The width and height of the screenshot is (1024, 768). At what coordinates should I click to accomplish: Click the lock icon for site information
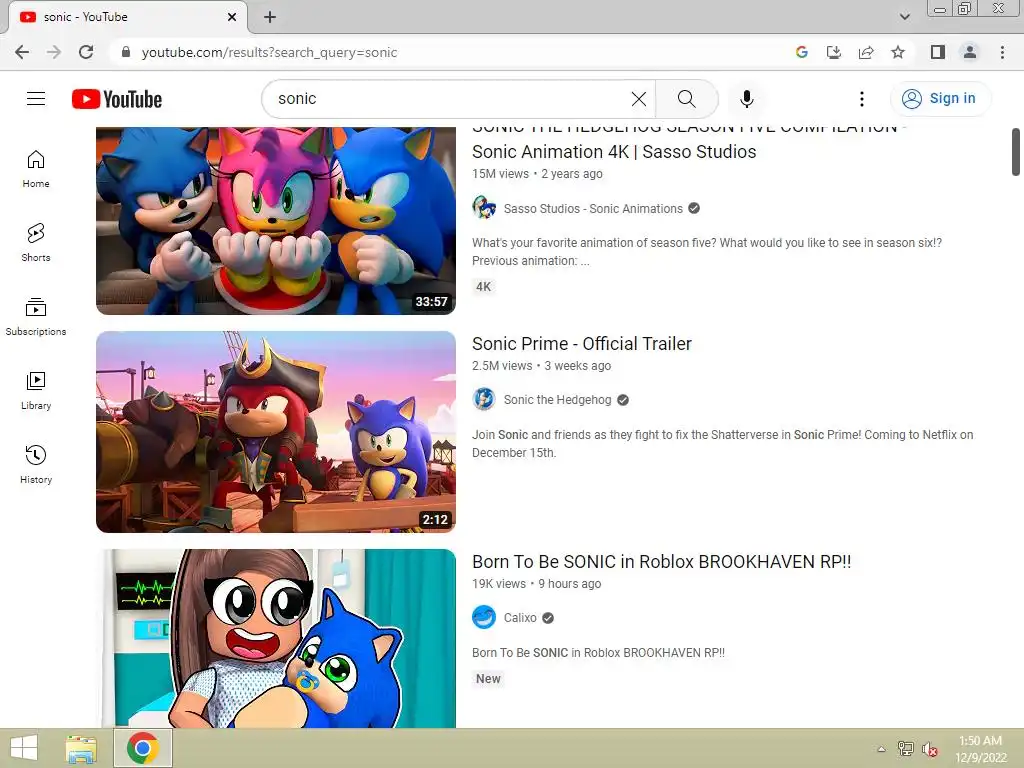(126, 52)
